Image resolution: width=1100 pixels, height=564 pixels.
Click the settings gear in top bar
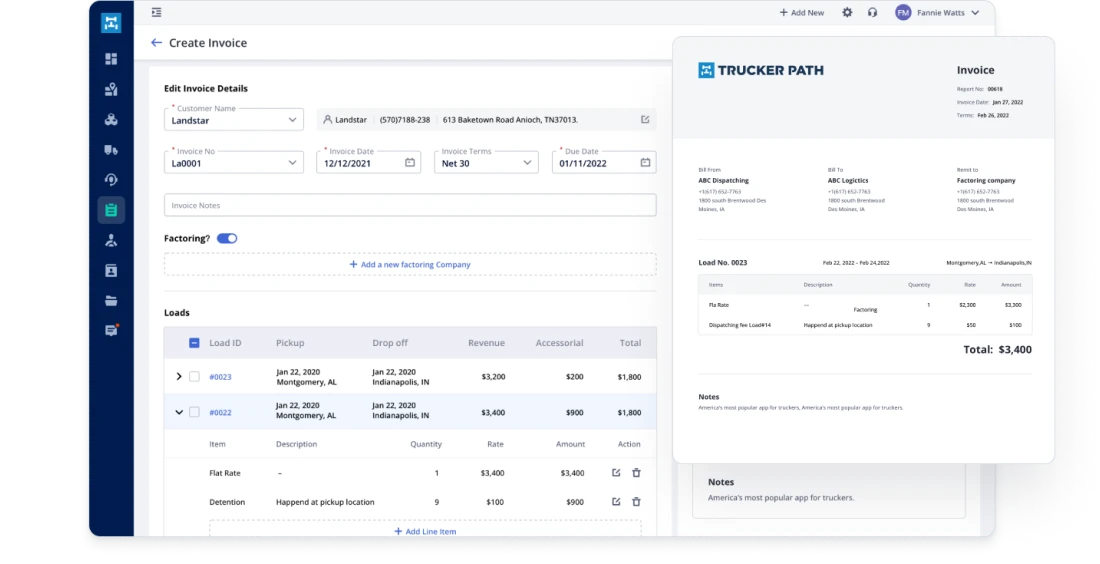pos(847,13)
